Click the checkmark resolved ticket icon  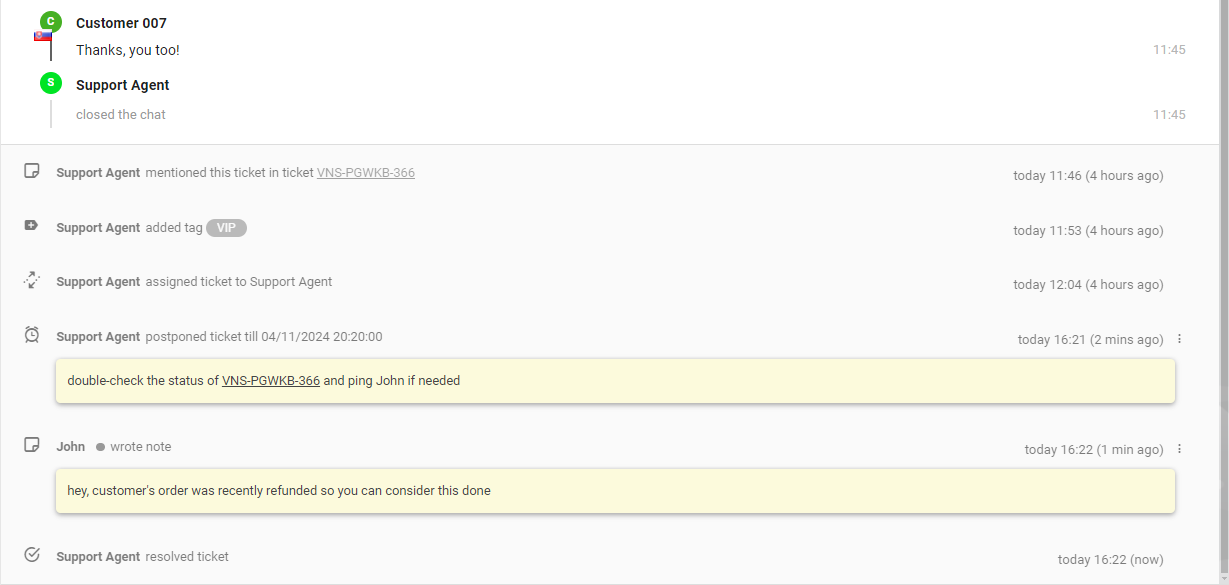(32, 555)
